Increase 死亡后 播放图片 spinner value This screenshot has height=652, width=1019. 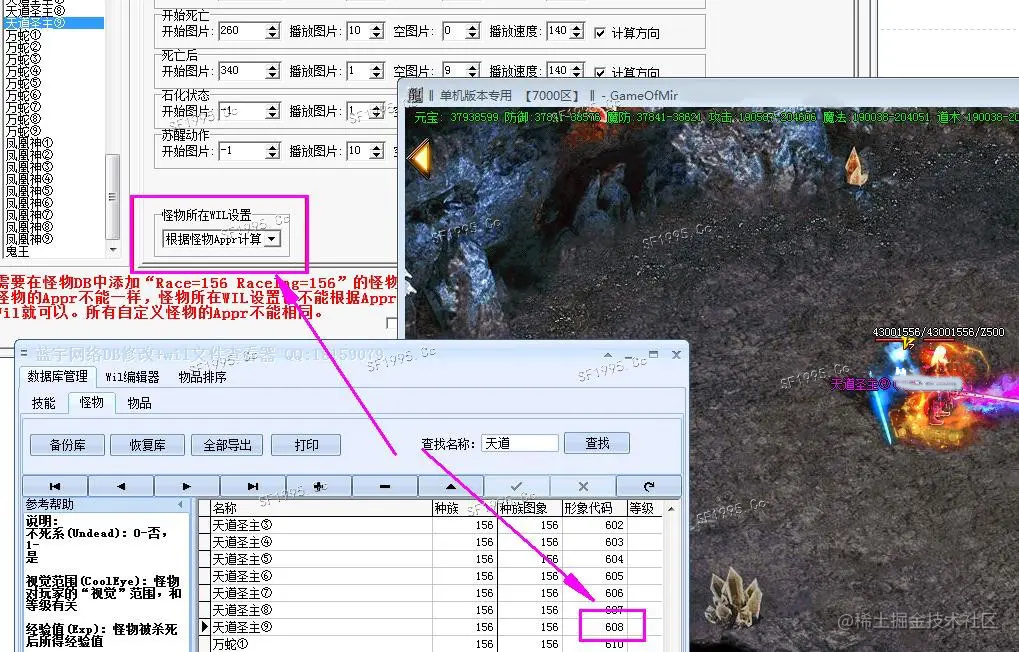pyautogui.click(x=376, y=67)
